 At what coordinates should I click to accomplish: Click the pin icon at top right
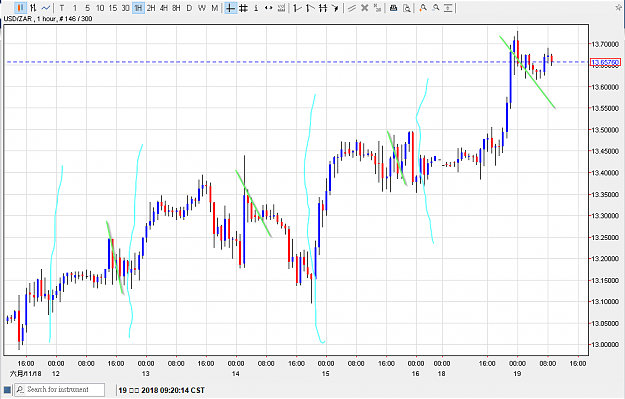(x=619, y=7)
